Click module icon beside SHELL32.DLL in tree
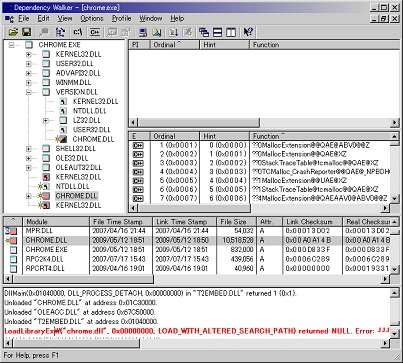The height and width of the screenshot is (363, 403). tap(46, 149)
